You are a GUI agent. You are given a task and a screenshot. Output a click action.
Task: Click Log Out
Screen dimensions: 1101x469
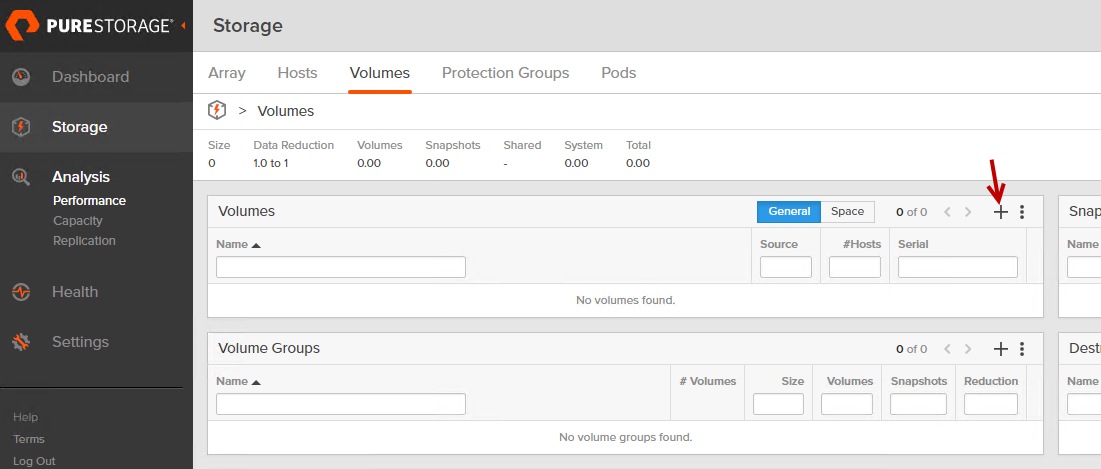pos(34,461)
